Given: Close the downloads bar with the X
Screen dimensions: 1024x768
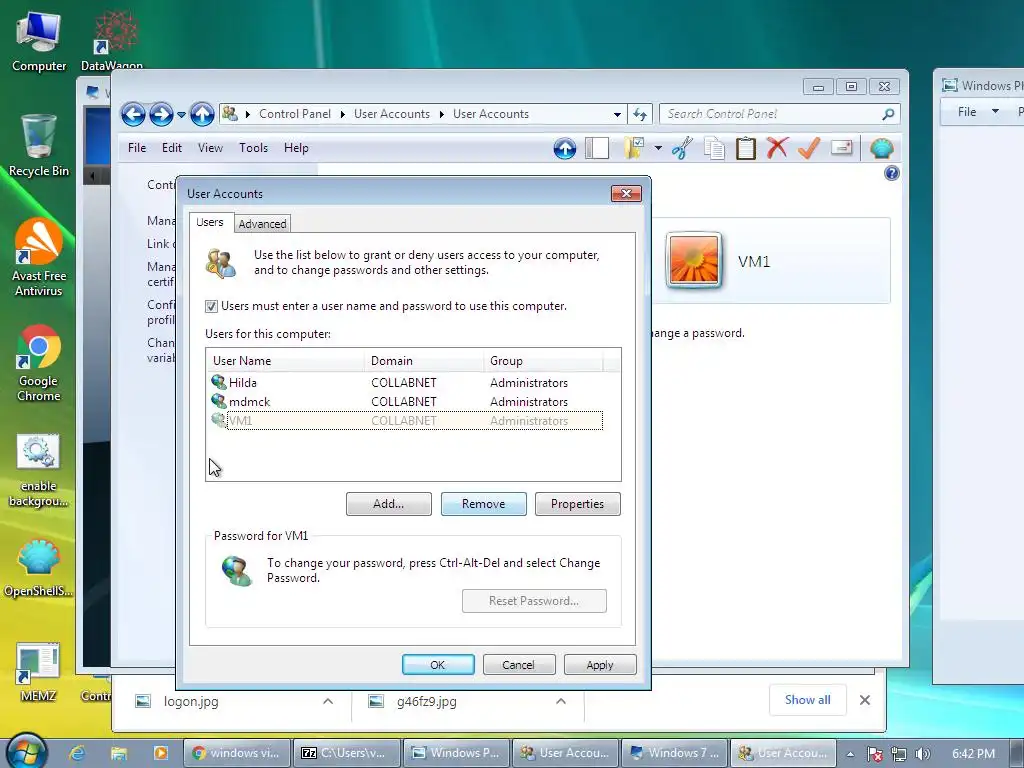Looking at the screenshot, I should tap(865, 700).
